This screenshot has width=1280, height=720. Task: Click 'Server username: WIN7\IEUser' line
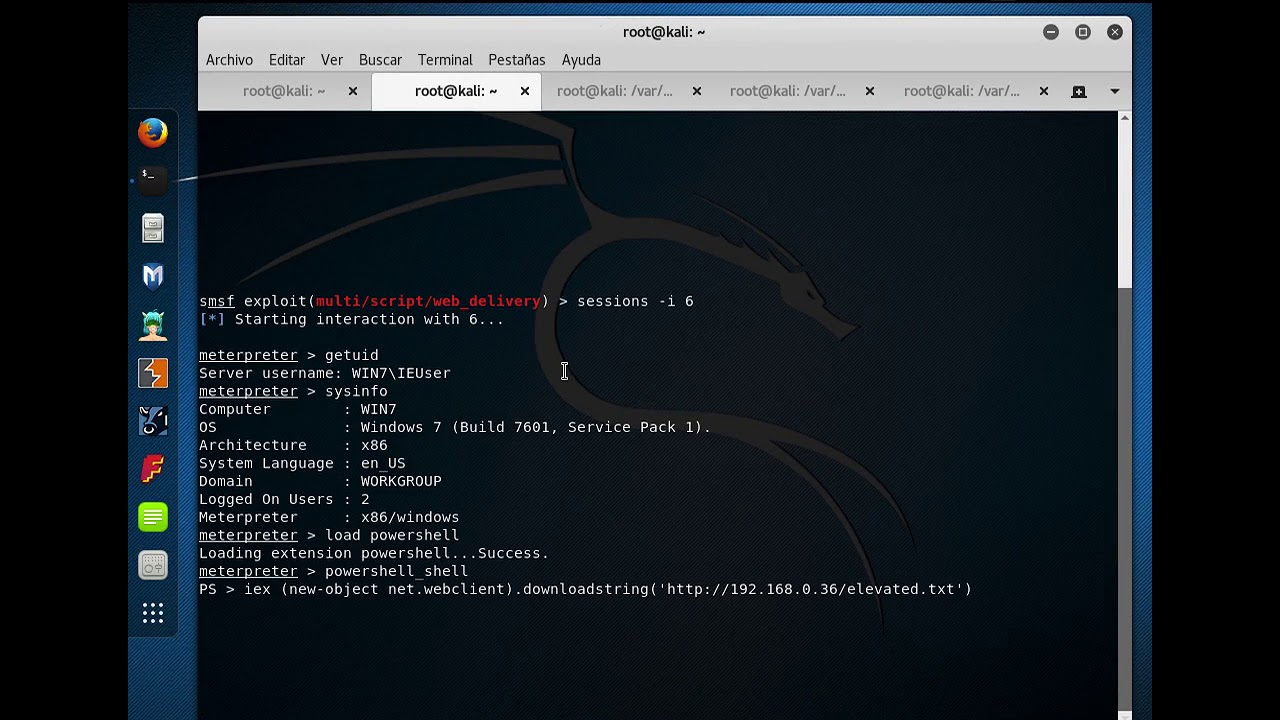(x=325, y=373)
